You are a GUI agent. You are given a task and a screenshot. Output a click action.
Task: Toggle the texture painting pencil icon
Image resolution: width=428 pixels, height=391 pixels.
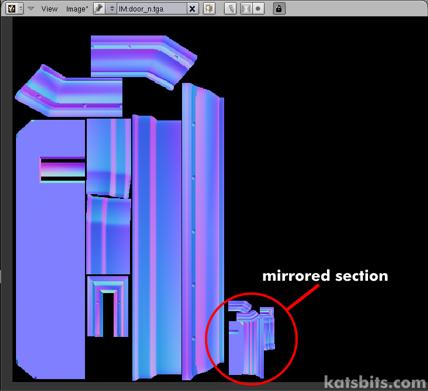tap(230, 9)
